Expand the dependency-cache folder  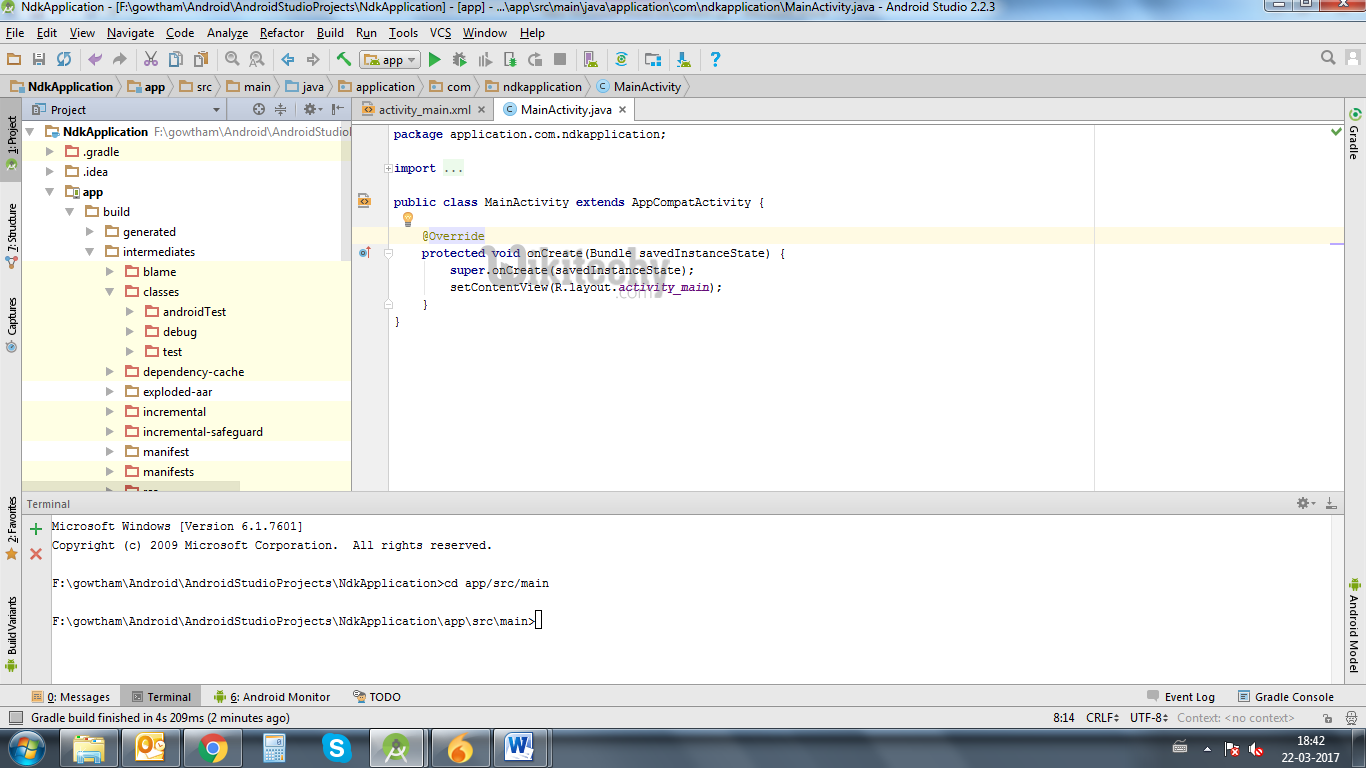click(111, 372)
